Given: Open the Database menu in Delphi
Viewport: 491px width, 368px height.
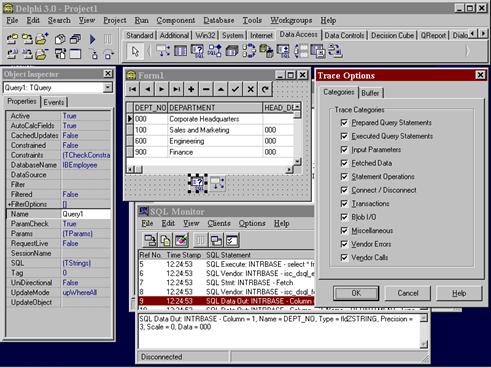Looking at the screenshot, I should (x=219, y=20).
